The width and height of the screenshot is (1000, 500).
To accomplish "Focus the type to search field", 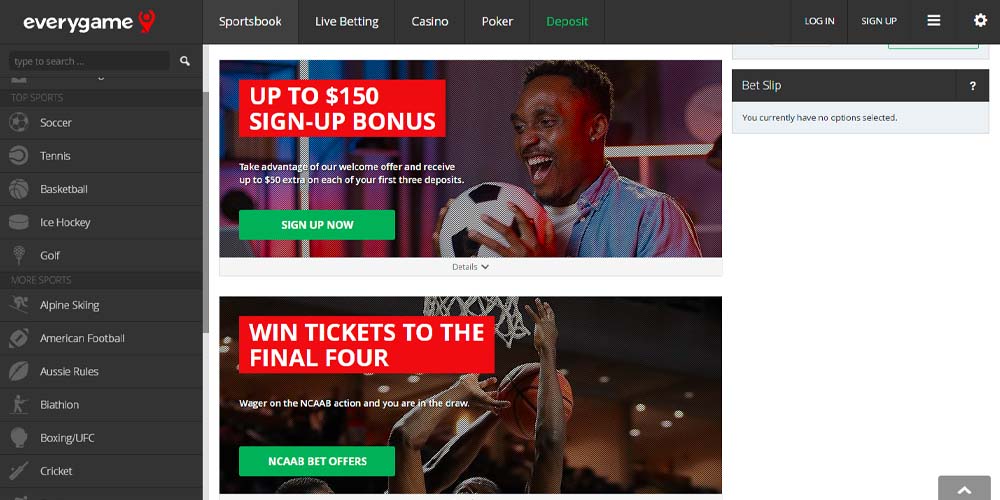I will point(89,61).
